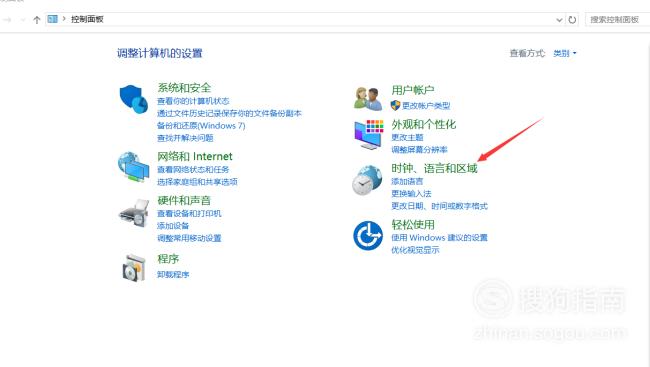Open 程序 category

pyautogui.click(x=168, y=259)
